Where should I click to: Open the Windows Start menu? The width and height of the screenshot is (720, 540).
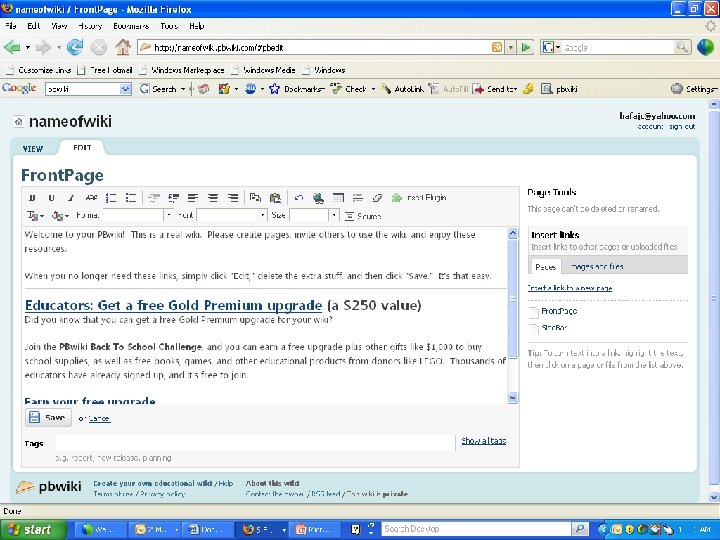point(32,529)
